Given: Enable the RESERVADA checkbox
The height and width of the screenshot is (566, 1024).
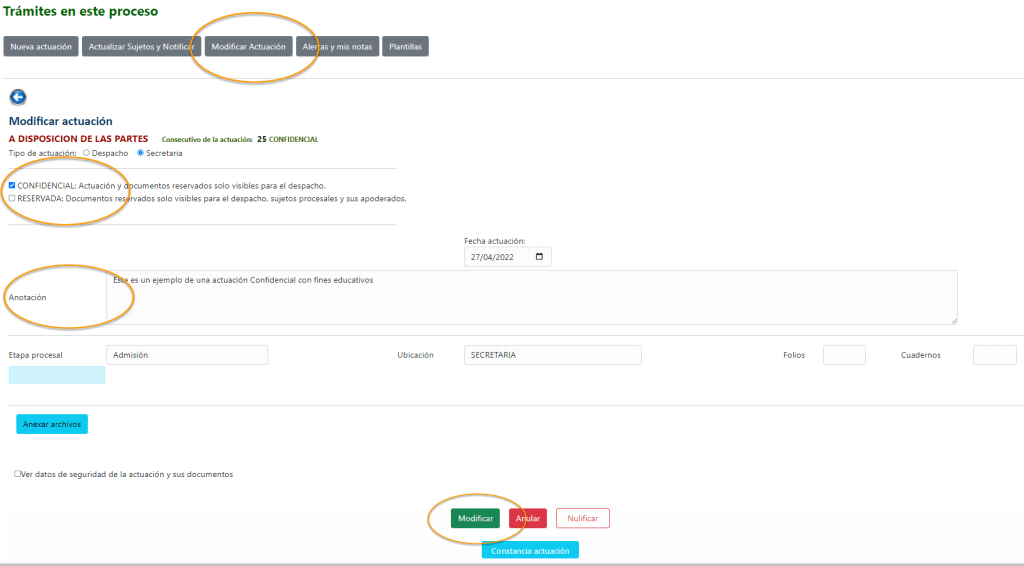Looking at the screenshot, I should [x=12, y=198].
